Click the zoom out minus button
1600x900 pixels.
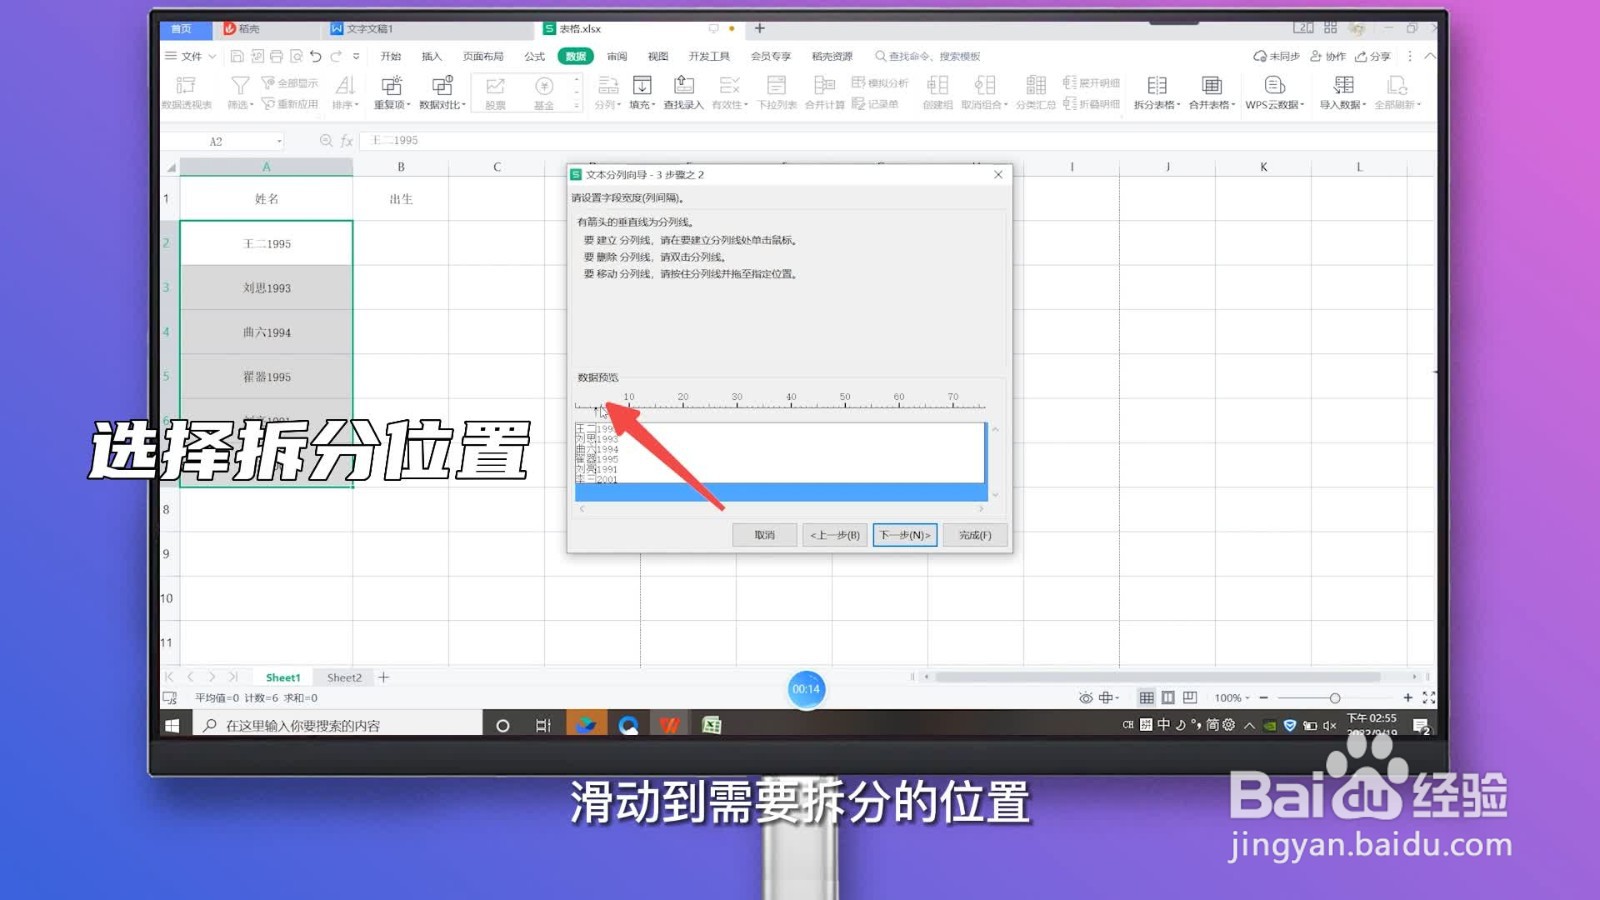(x=1264, y=698)
